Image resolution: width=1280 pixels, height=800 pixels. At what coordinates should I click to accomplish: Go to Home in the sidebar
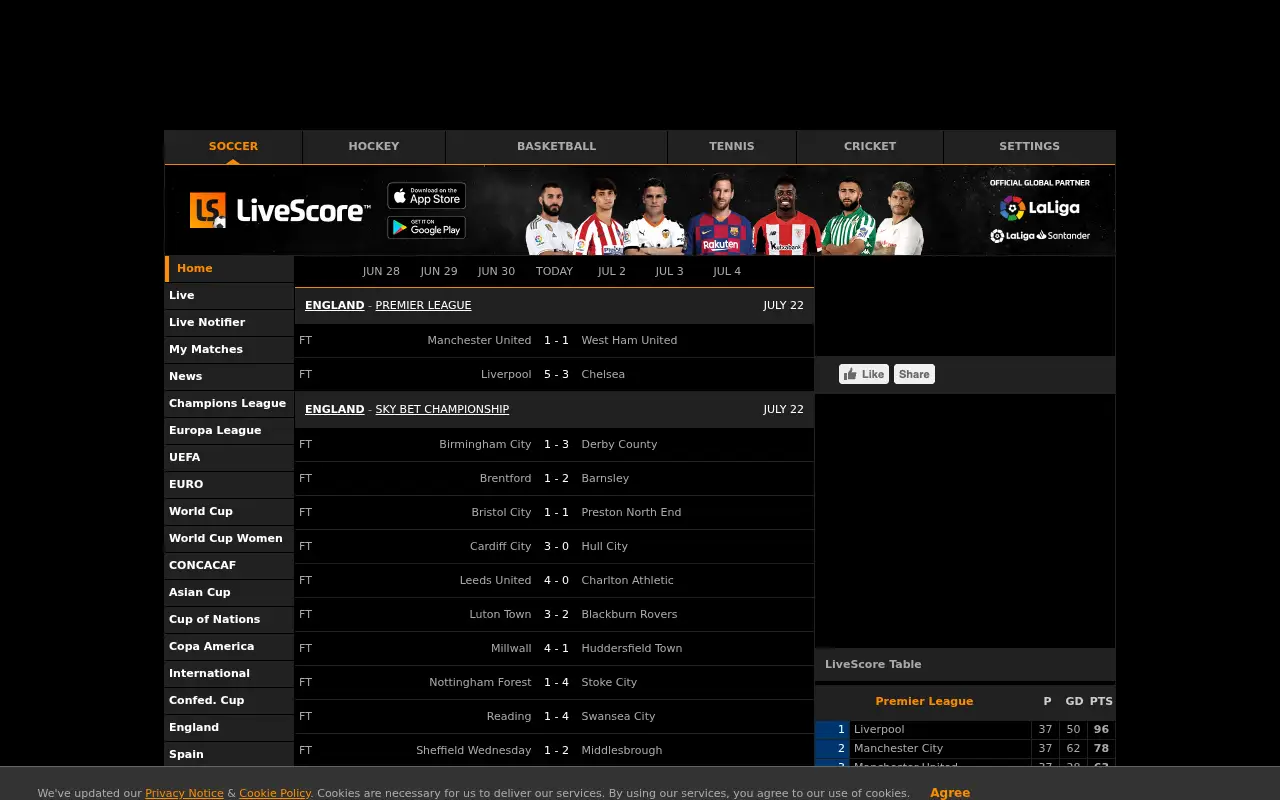coord(229,268)
